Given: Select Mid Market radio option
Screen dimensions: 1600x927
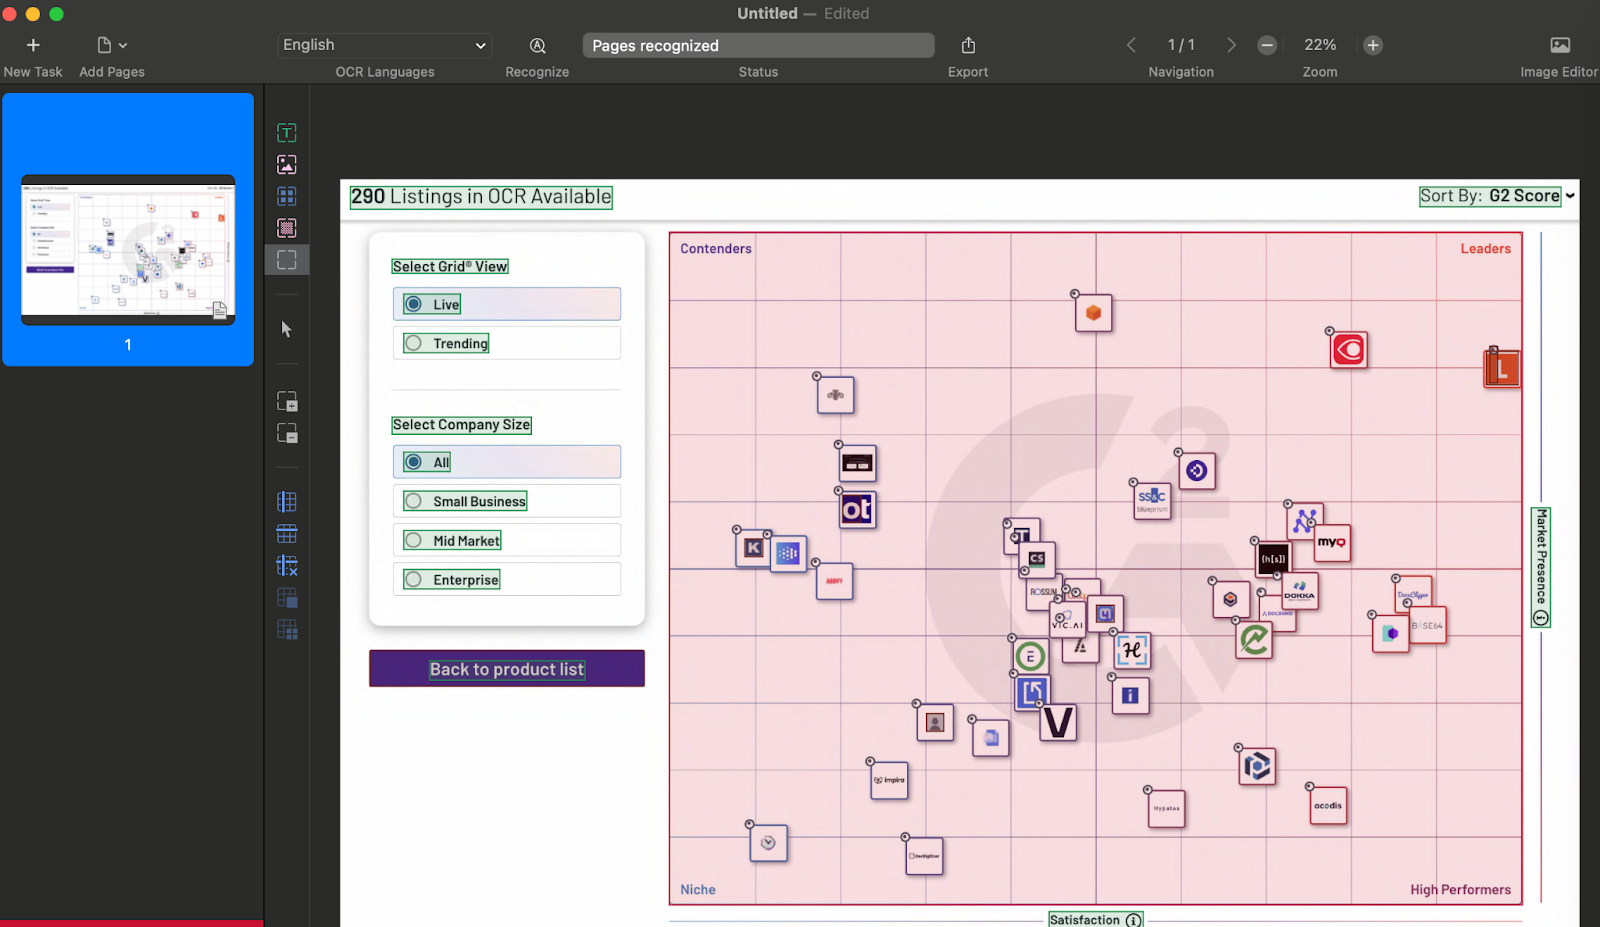Looking at the screenshot, I should (413, 540).
